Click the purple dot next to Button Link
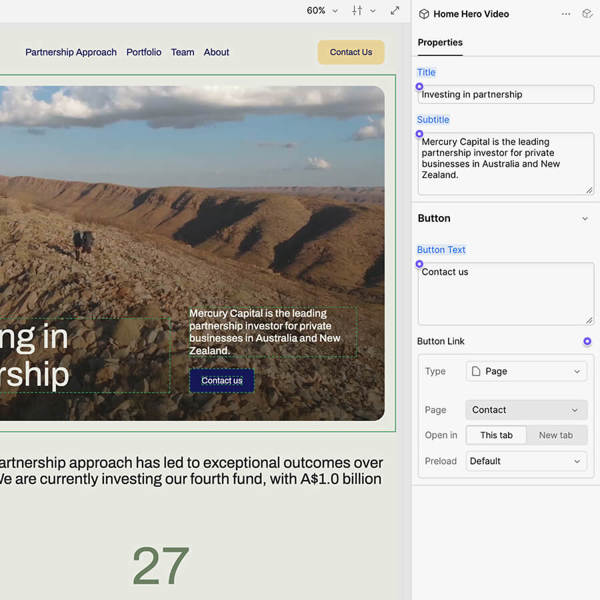This screenshot has height=600, width=600. [x=587, y=341]
